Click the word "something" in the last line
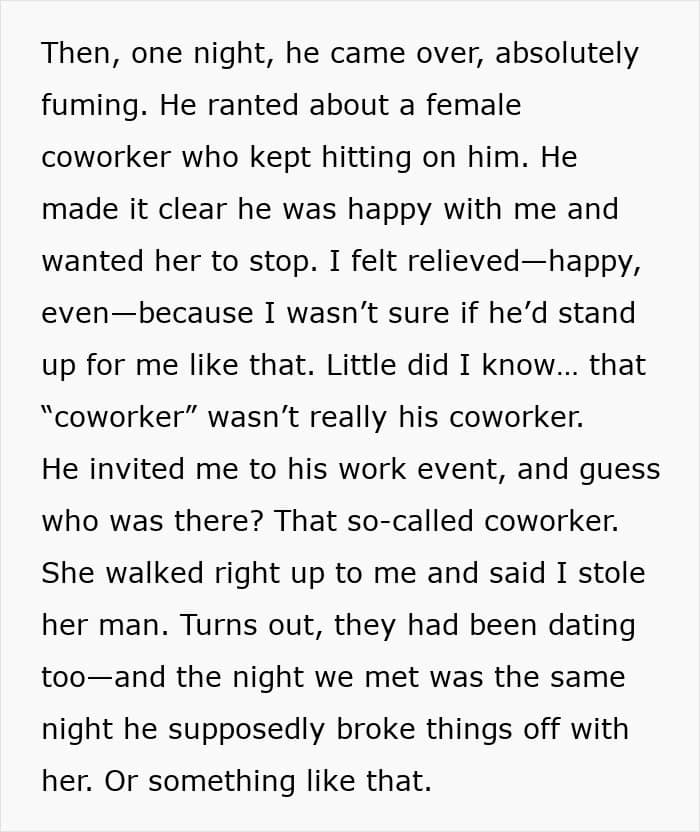Image resolution: width=700 pixels, height=832 pixels. pyautogui.click(x=218, y=781)
